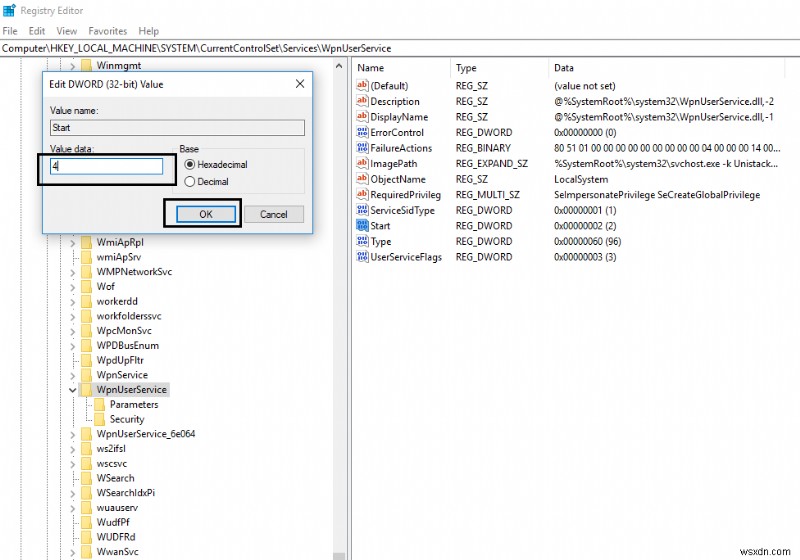Click the WSearch folder icon
The height and width of the screenshot is (560, 800).
pos(87,478)
